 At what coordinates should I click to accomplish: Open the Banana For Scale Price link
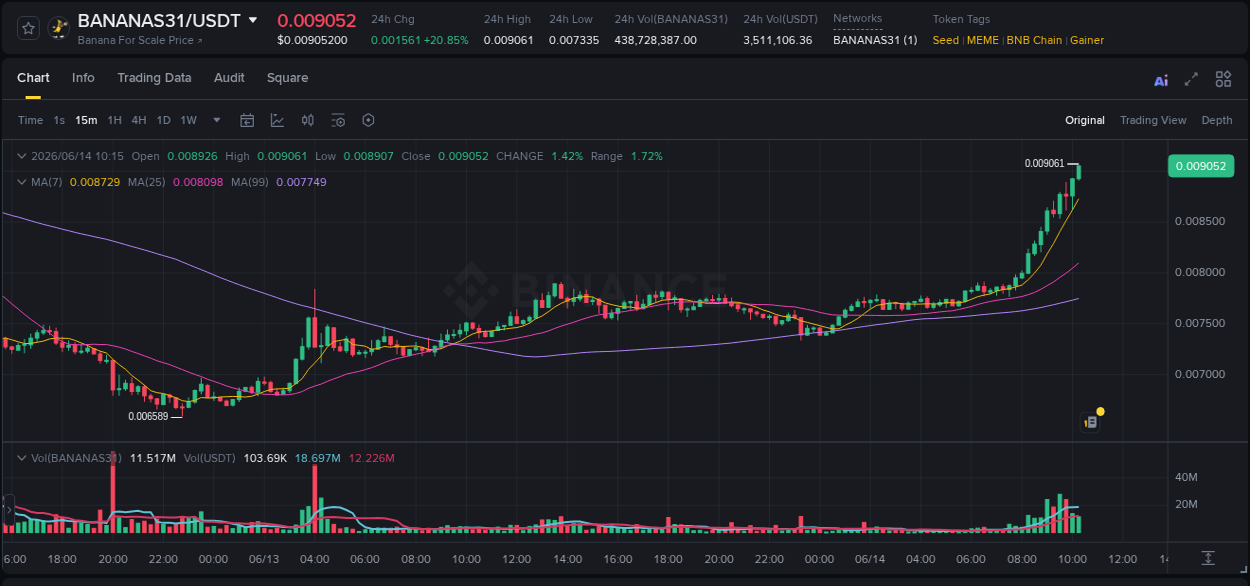click(139, 41)
